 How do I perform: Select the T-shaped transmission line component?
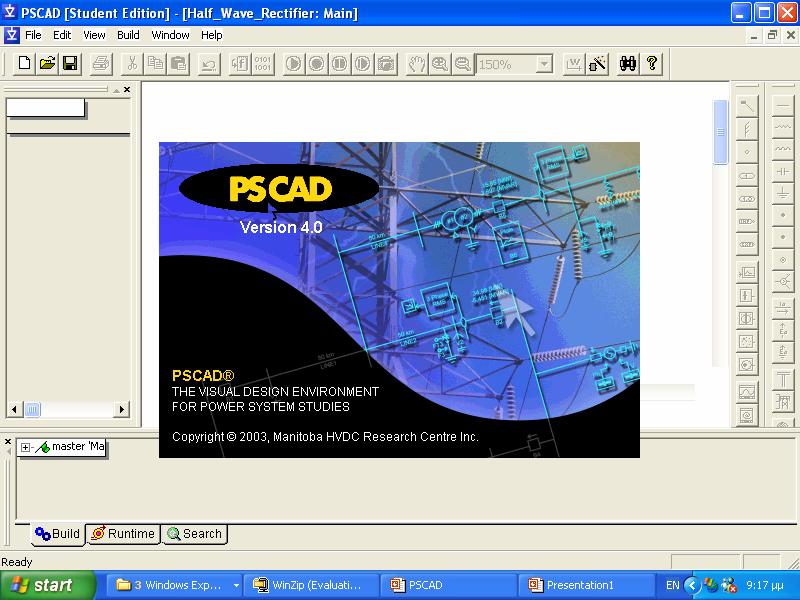click(x=783, y=380)
